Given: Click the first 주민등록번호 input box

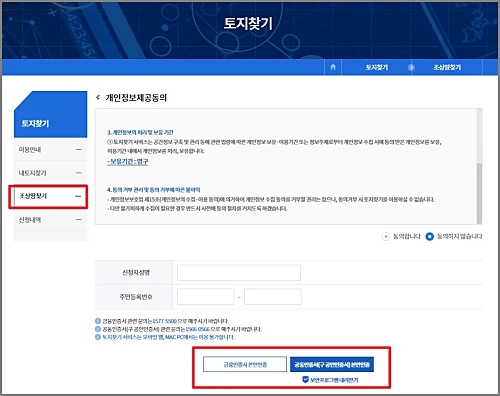Looking at the screenshot, I should pyautogui.click(x=206, y=297).
